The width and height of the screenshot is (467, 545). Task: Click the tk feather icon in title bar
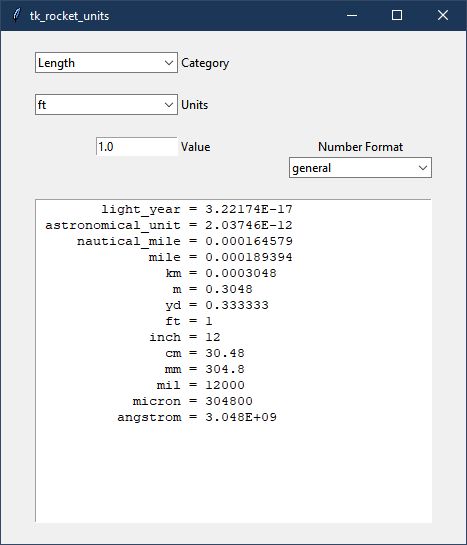coord(16,15)
